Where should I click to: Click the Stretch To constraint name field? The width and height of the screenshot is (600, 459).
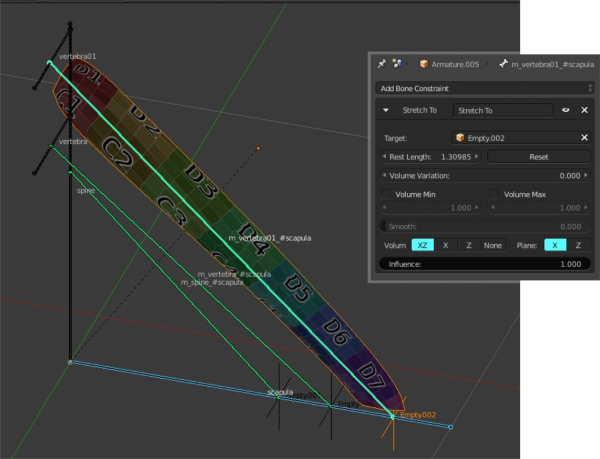tap(502, 110)
